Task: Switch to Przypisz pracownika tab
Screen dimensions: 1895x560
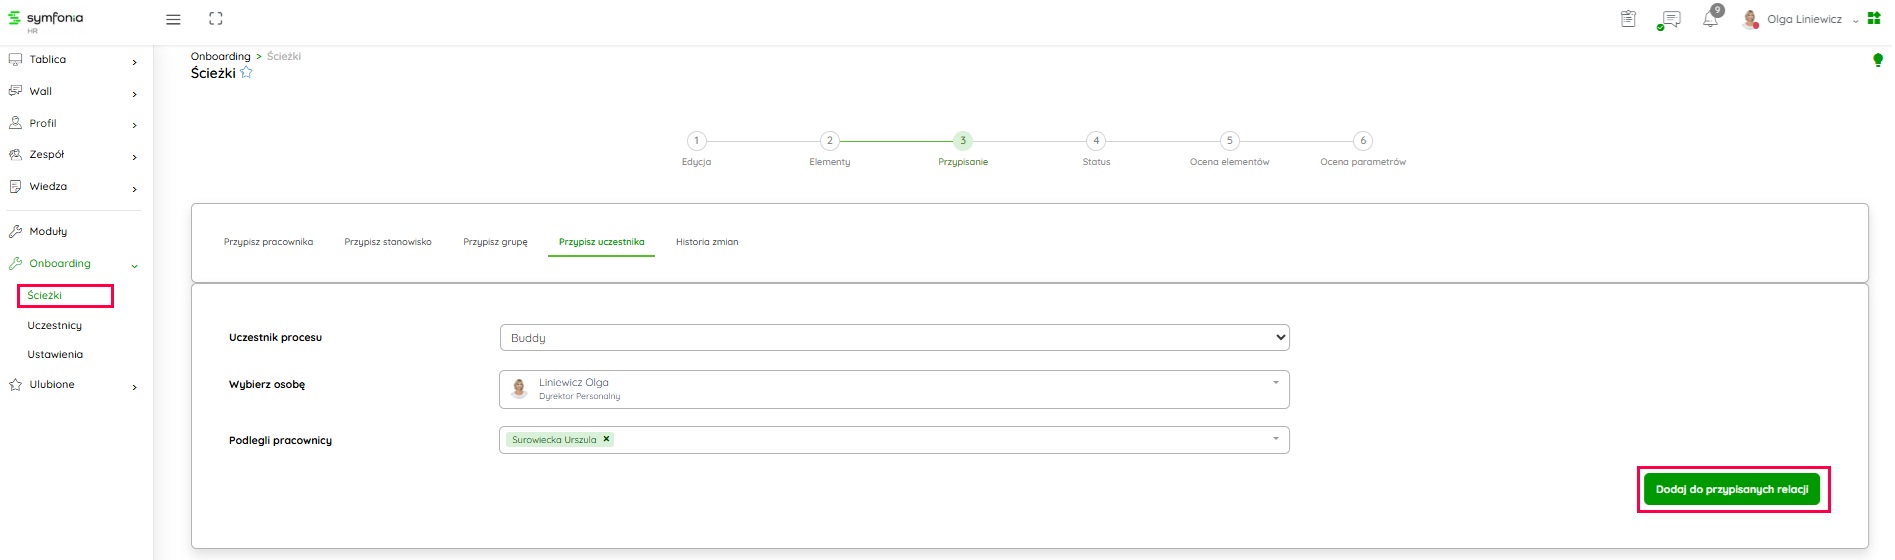Action: tap(268, 242)
